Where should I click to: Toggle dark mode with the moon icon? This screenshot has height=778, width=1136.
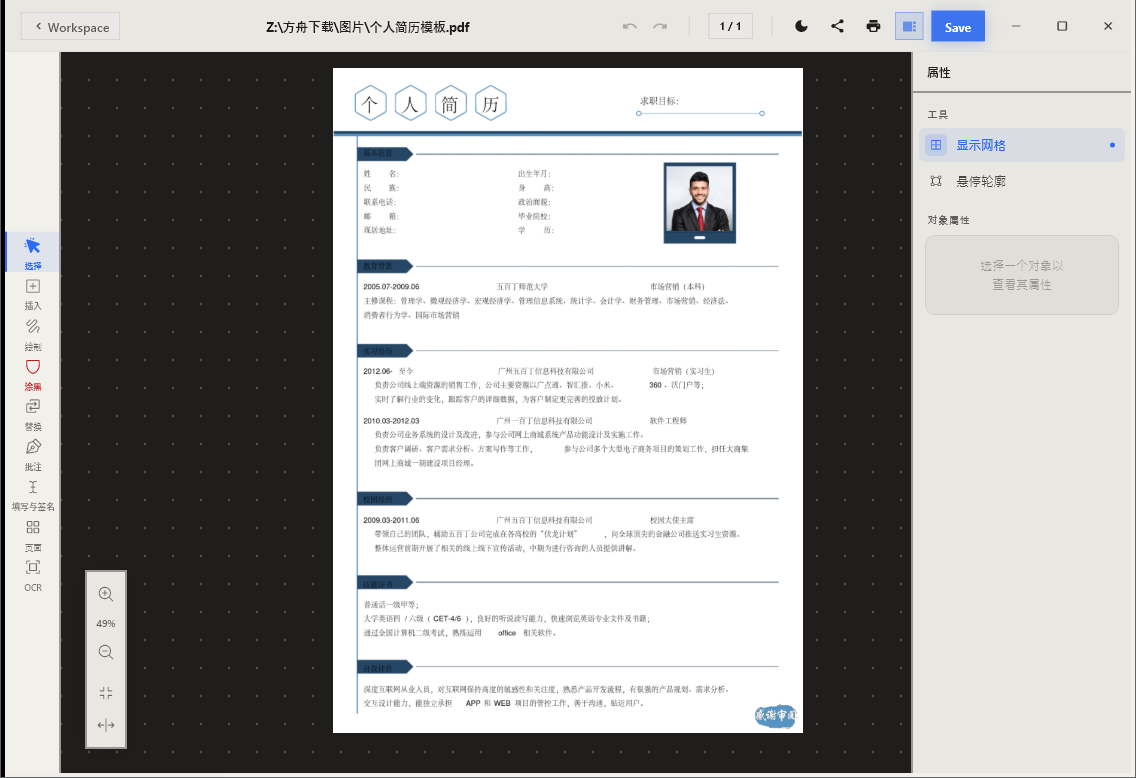(801, 27)
